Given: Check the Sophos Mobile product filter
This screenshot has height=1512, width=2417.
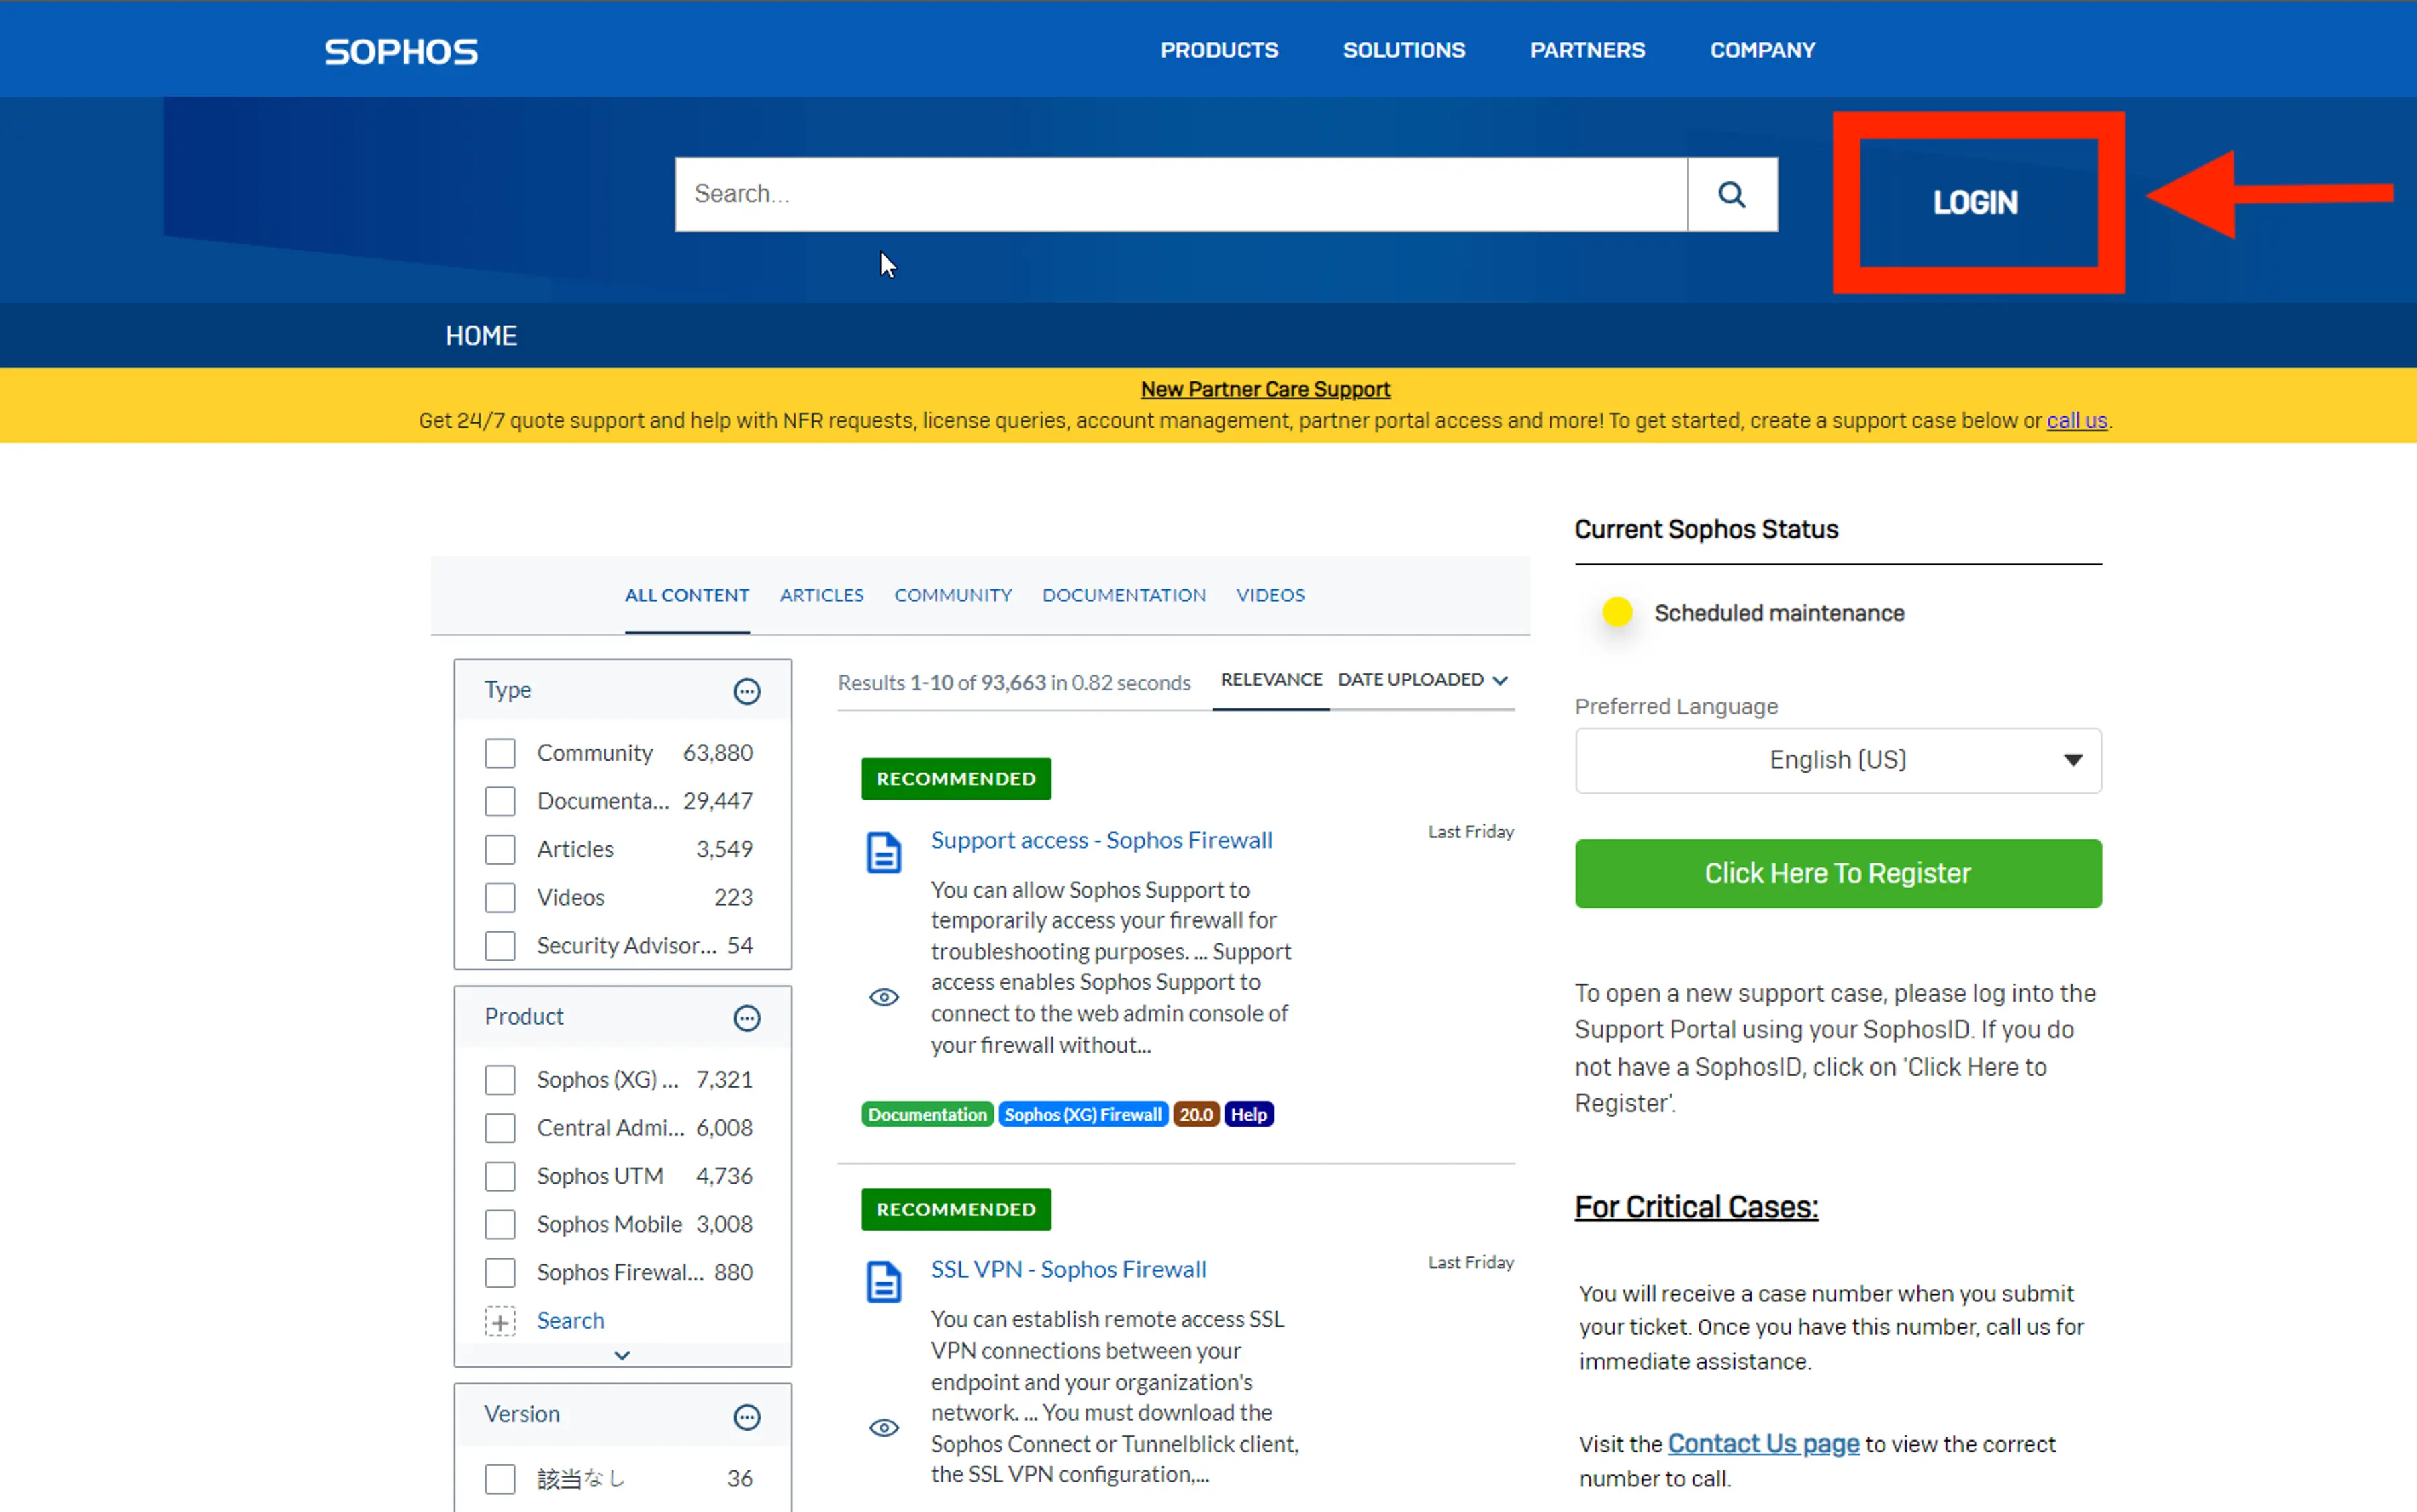Looking at the screenshot, I should click(x=500, y=1224).
